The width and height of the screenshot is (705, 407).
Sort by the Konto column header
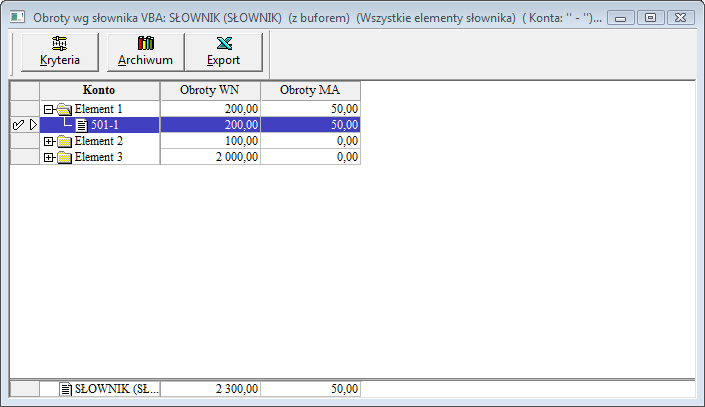tap(99, 90)
